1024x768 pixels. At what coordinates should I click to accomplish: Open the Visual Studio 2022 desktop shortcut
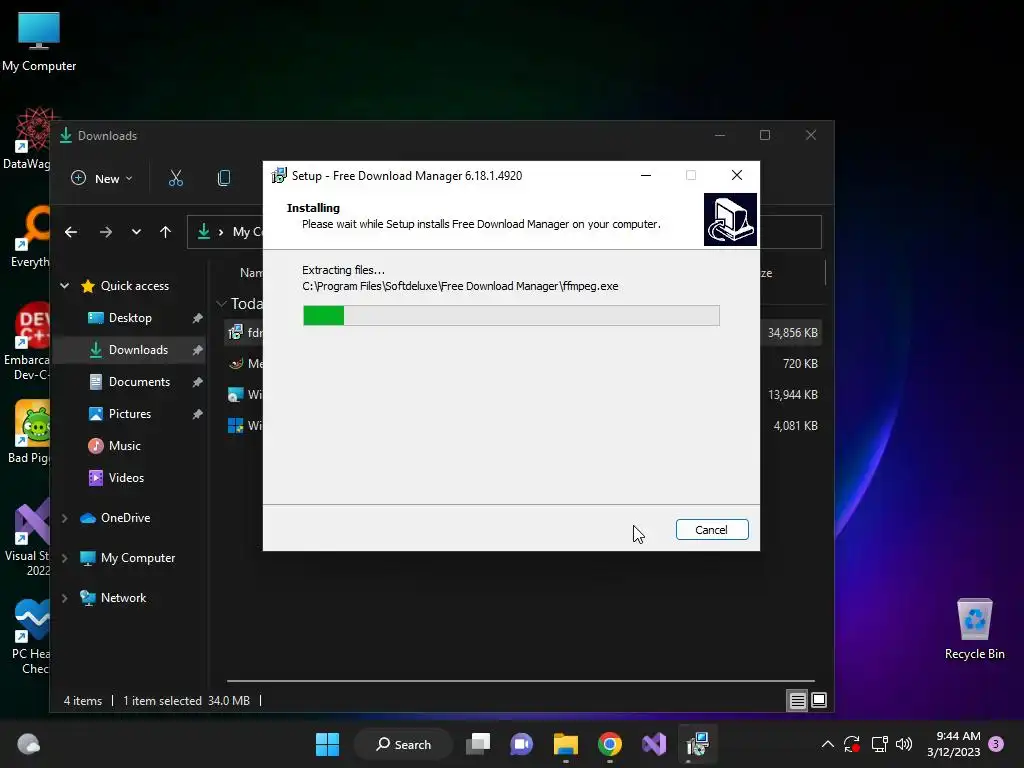pos(29,537)
